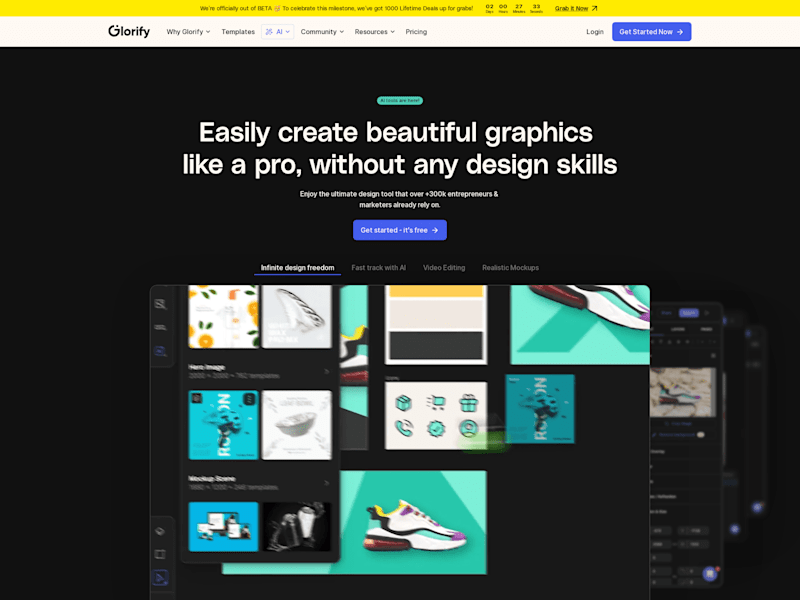
Task: Click arrow icon in Get Started Now button
Action: pos(680,32)
